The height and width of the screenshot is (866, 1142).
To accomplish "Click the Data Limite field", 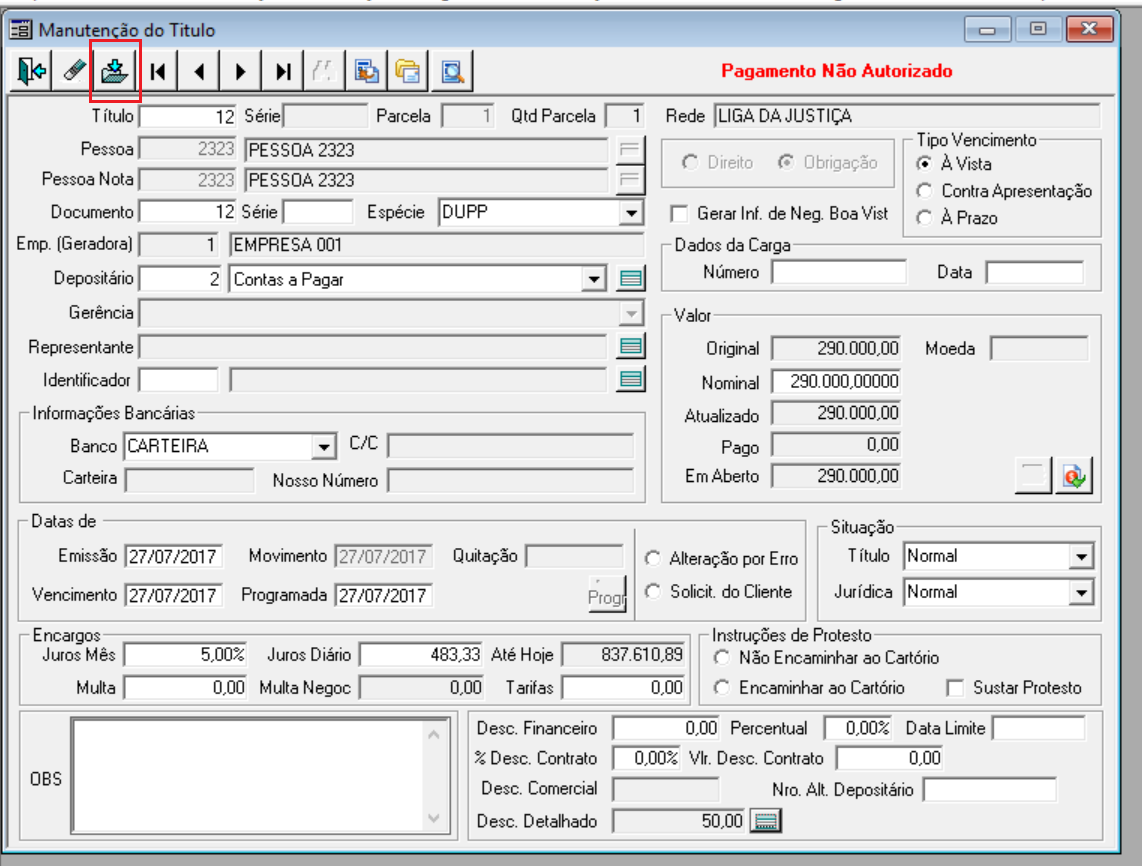I will point(1039,728).
